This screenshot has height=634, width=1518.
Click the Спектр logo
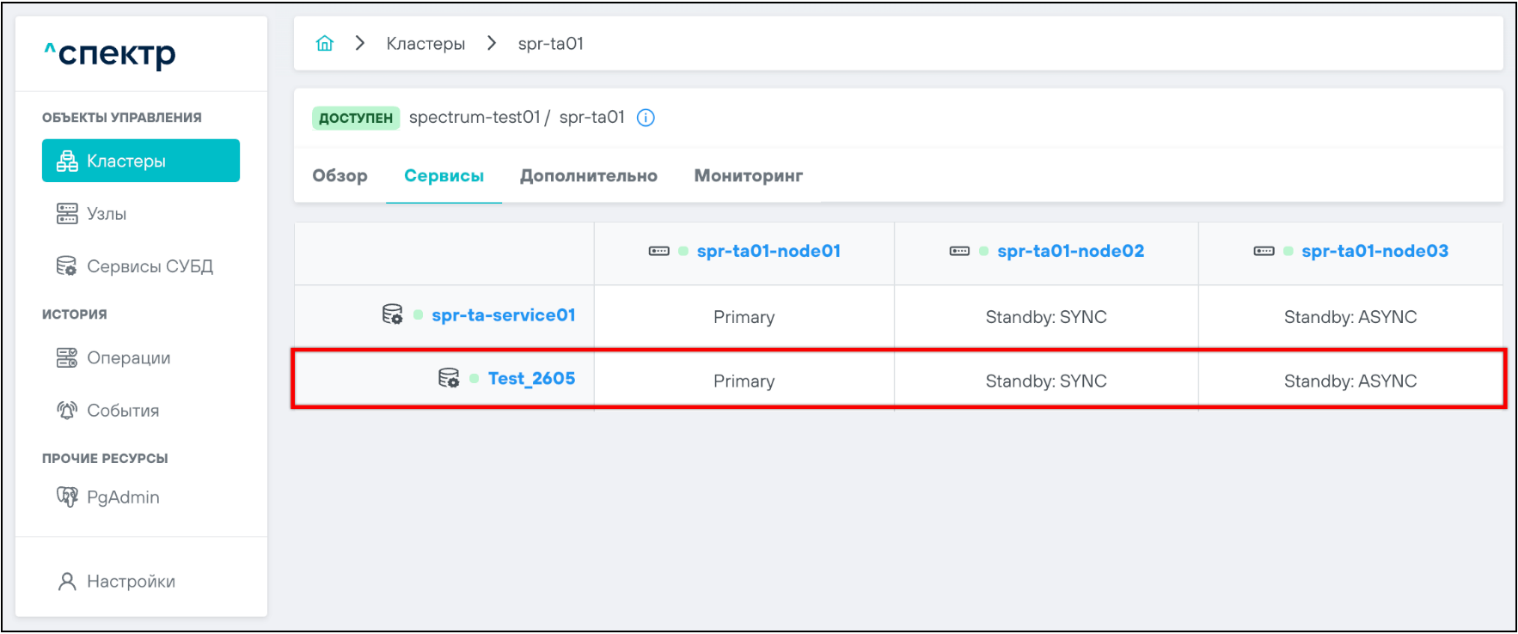pyautogui.click(x=110, y=54)
